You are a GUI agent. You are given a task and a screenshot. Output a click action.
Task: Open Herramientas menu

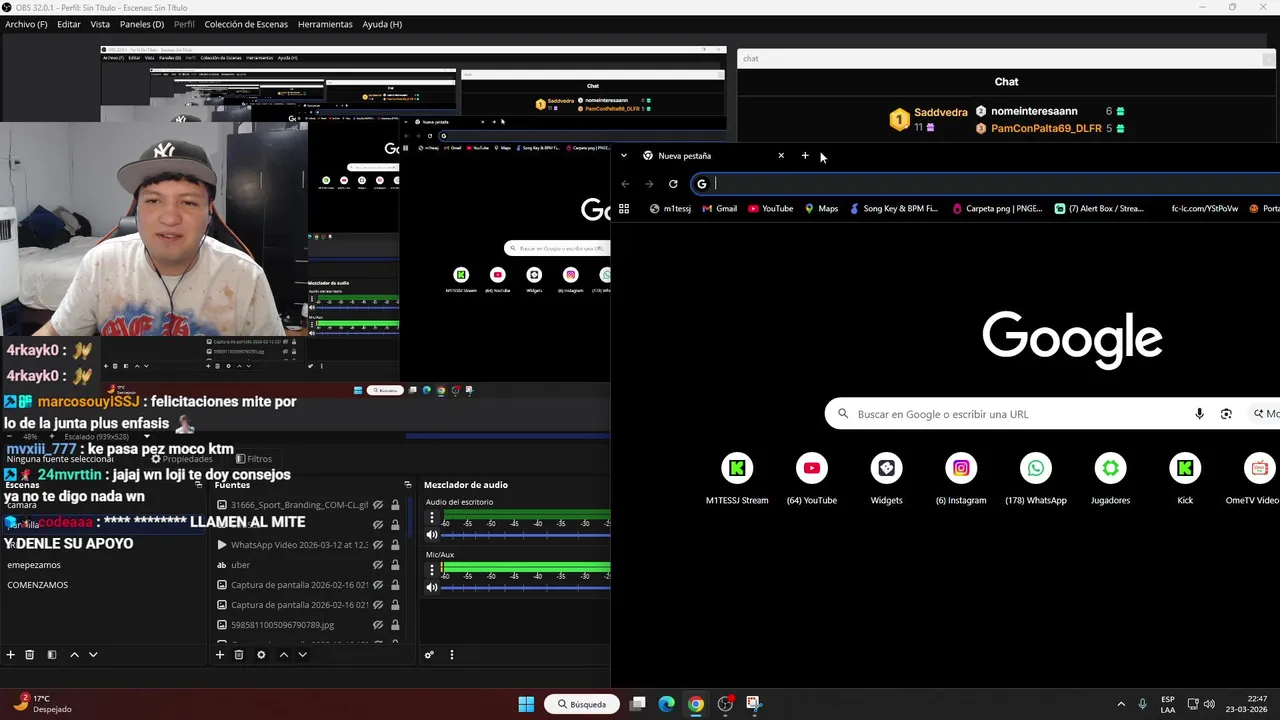click(325, 24)
